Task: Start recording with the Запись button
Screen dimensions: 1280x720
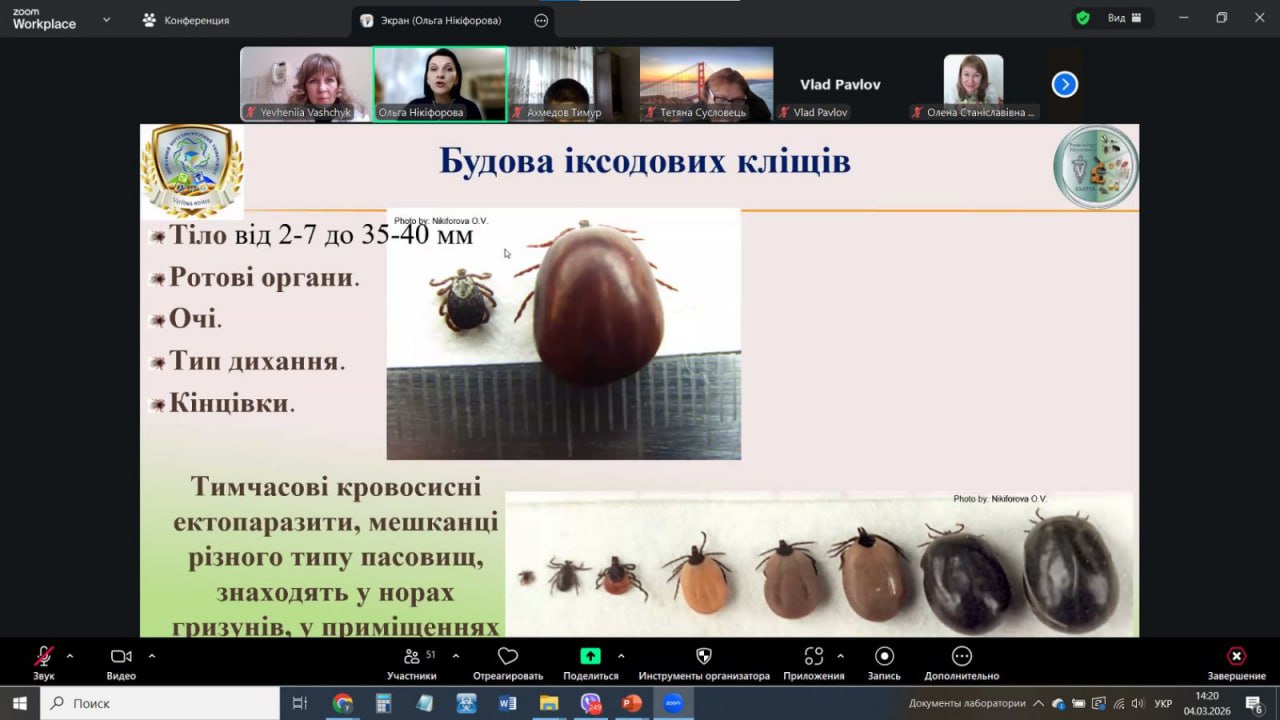Action: (884, 657)
